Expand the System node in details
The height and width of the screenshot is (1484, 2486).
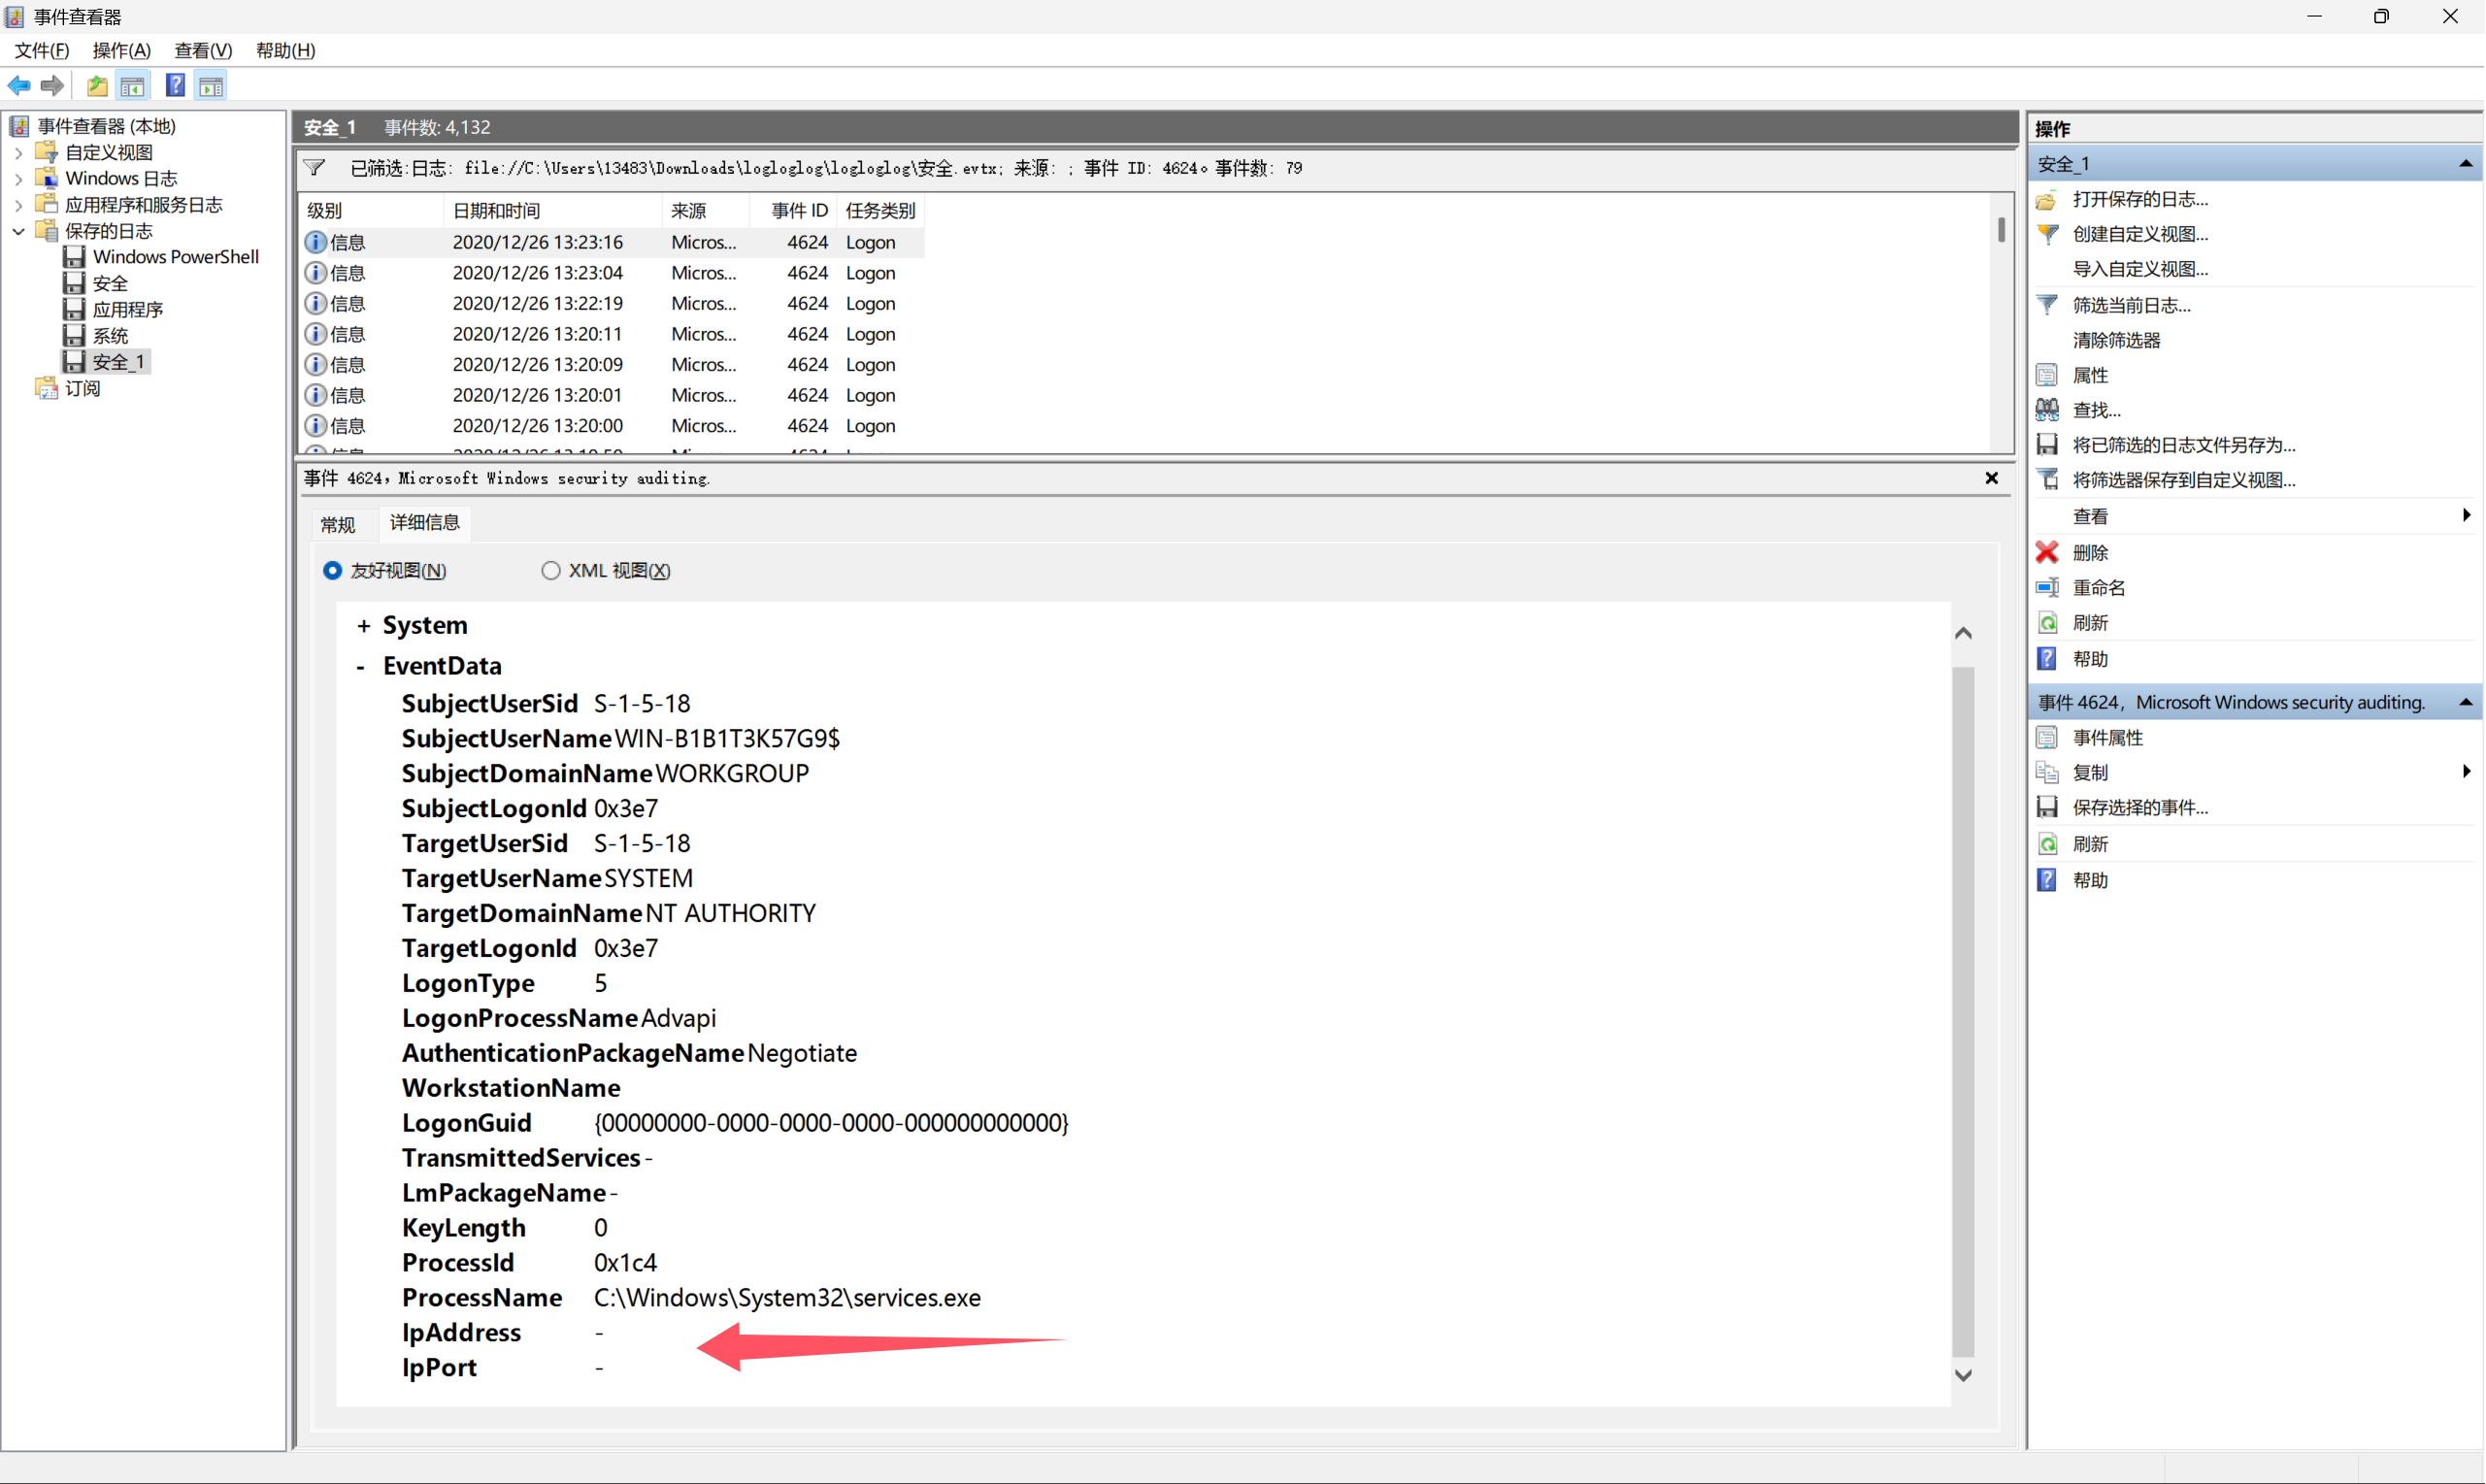(x=364, y=626)
